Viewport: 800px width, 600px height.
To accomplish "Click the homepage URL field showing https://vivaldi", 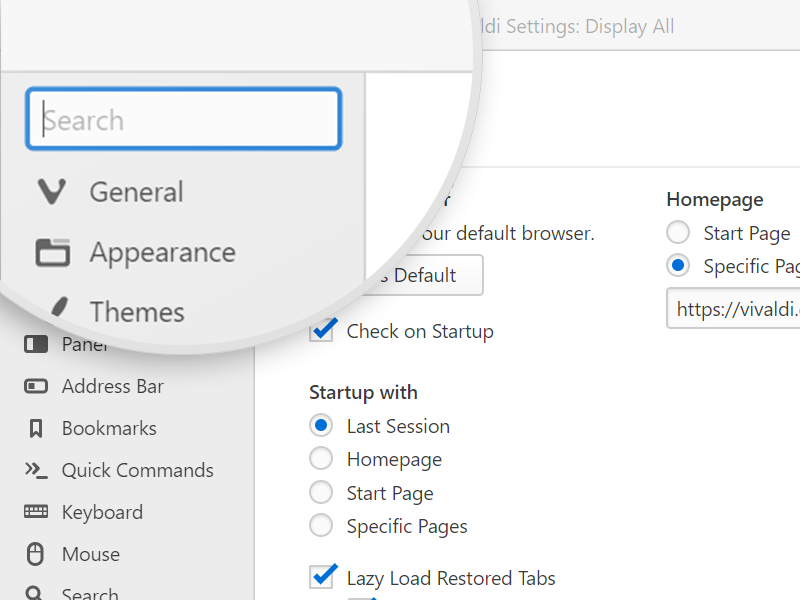I will point(733,309).
